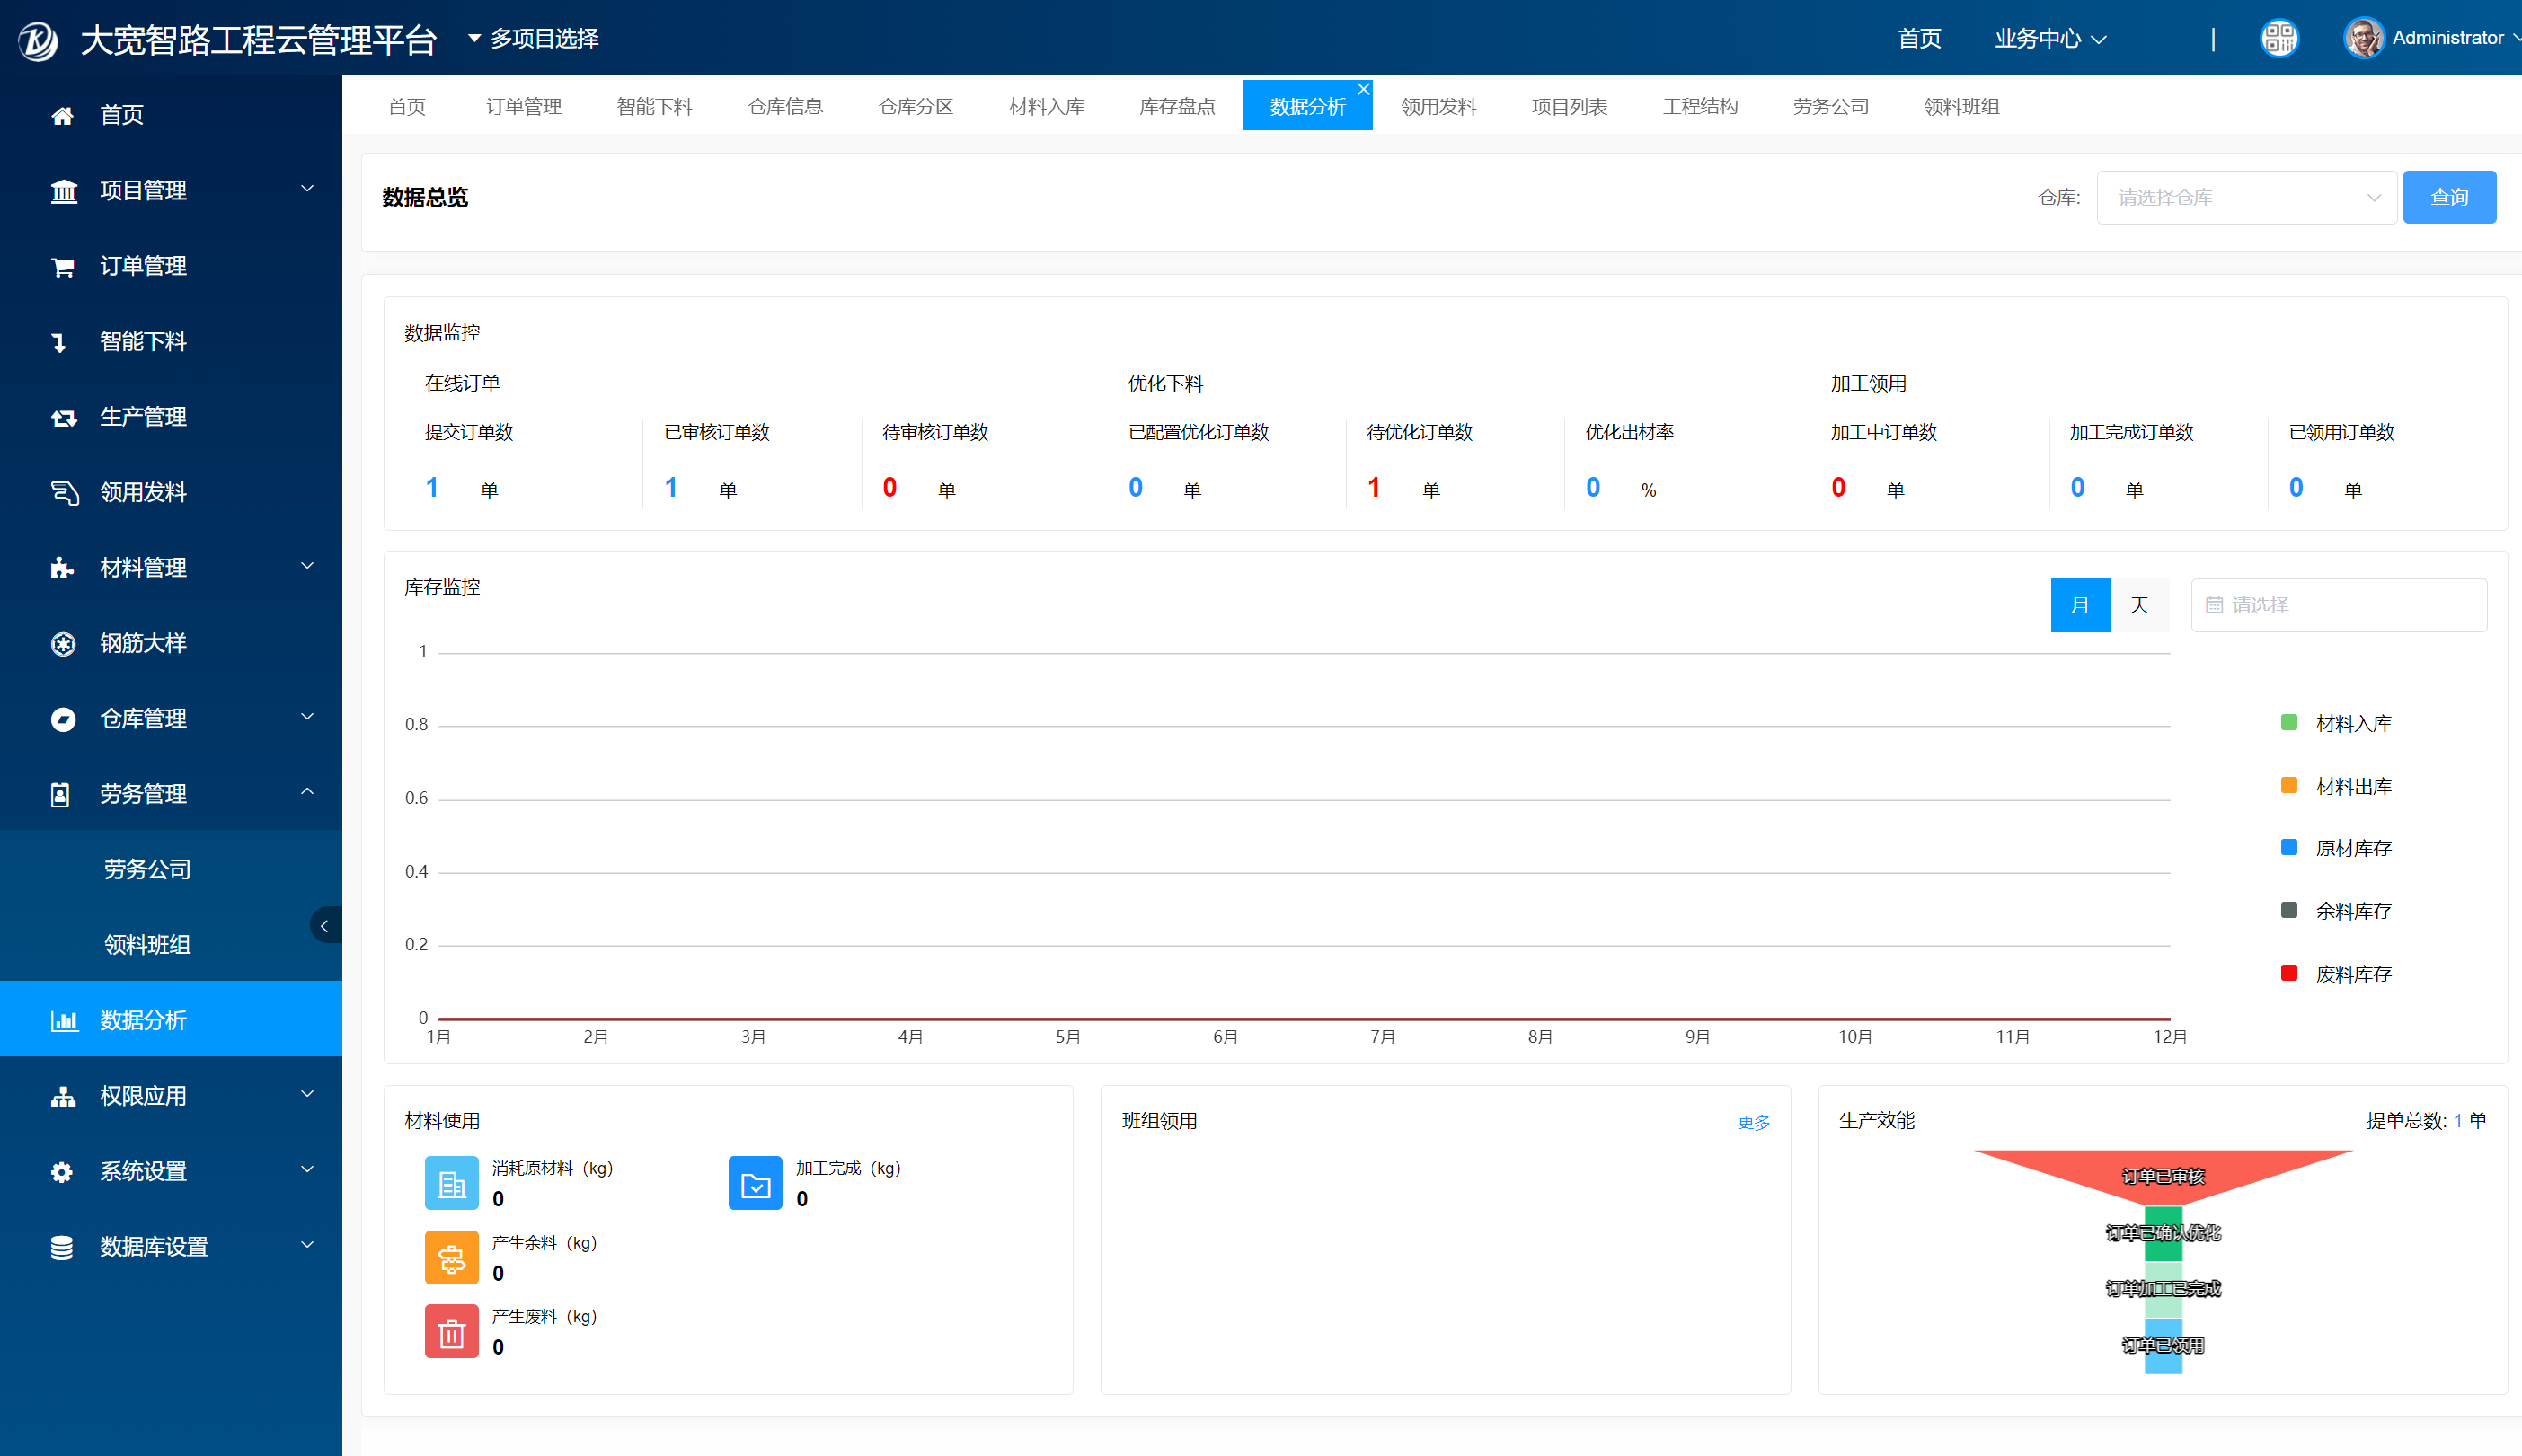Screen dimensions: 2522x1456
Task: Click red 订单已审核 funnel segment
Action: (2163, 1175)
